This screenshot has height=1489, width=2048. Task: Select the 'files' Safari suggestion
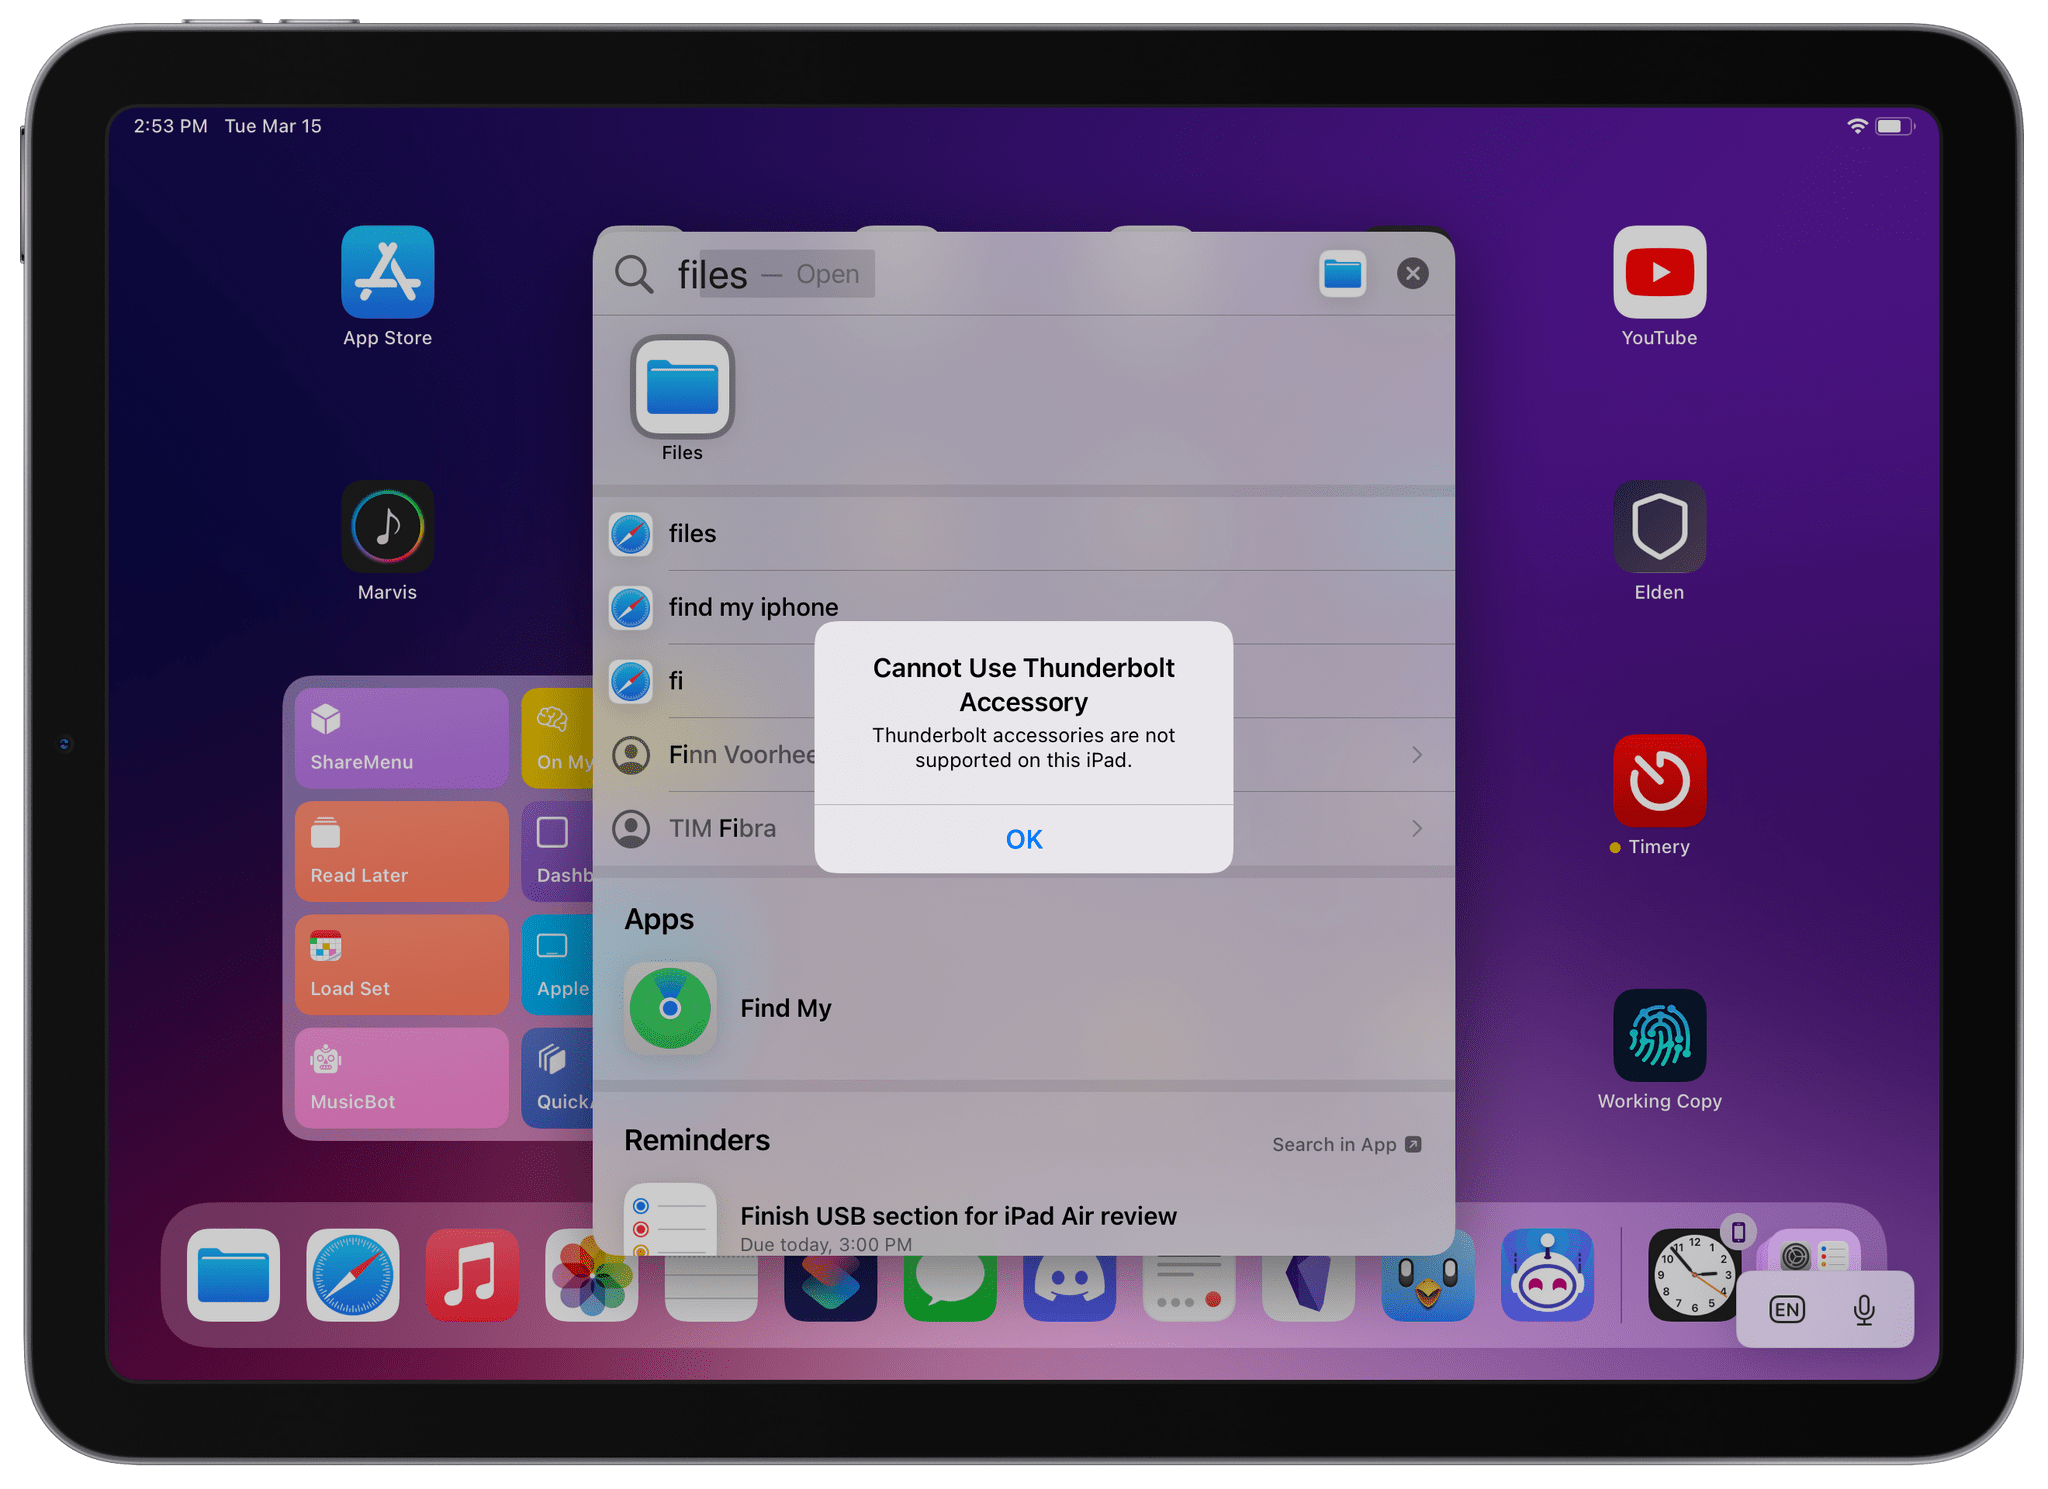coord(1023,534)
